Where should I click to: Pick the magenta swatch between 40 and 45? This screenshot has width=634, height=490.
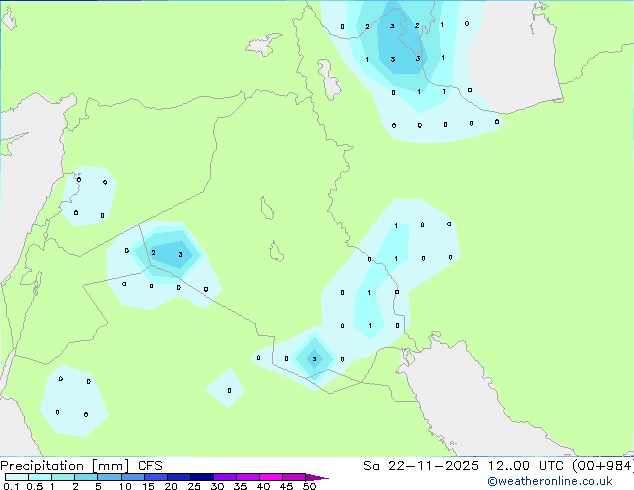(271, 477)
